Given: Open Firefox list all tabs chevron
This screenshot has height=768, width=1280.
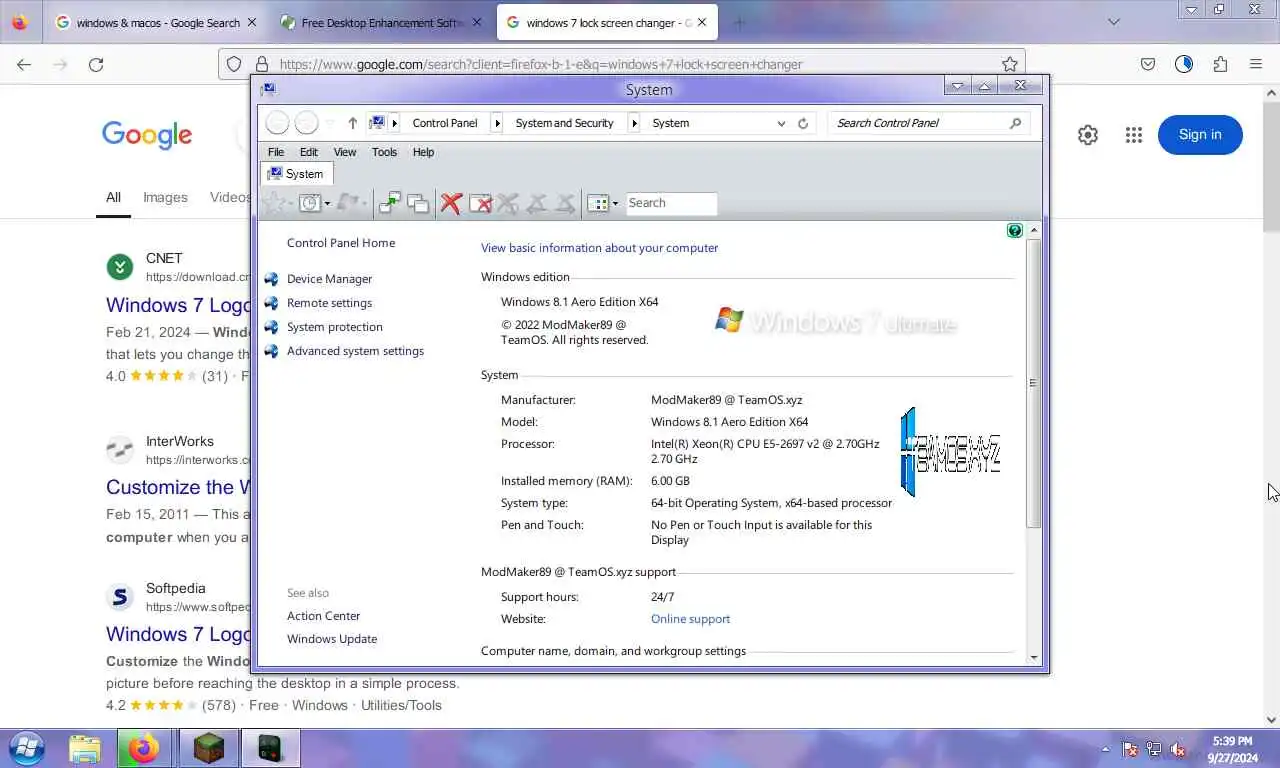Looking at the screenshot, I should (1114, 22).
